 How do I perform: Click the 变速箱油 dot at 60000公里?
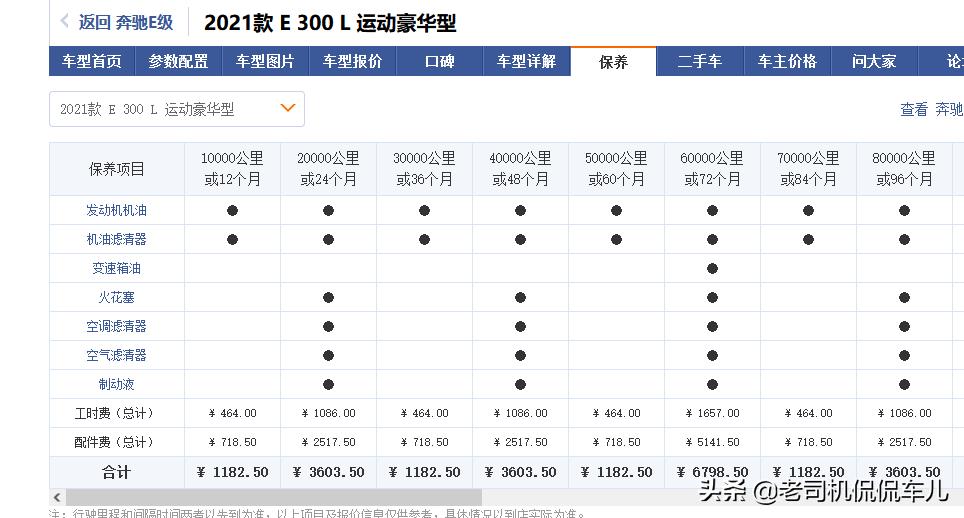[712, 268]
